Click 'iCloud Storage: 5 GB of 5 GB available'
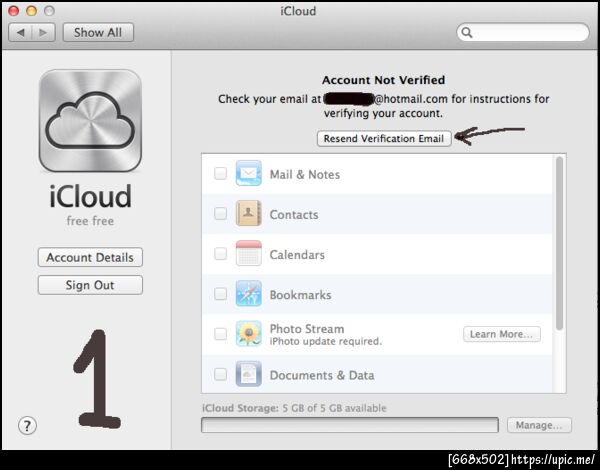The height and width of the screenshot is (470, 600). coord(294,408)
